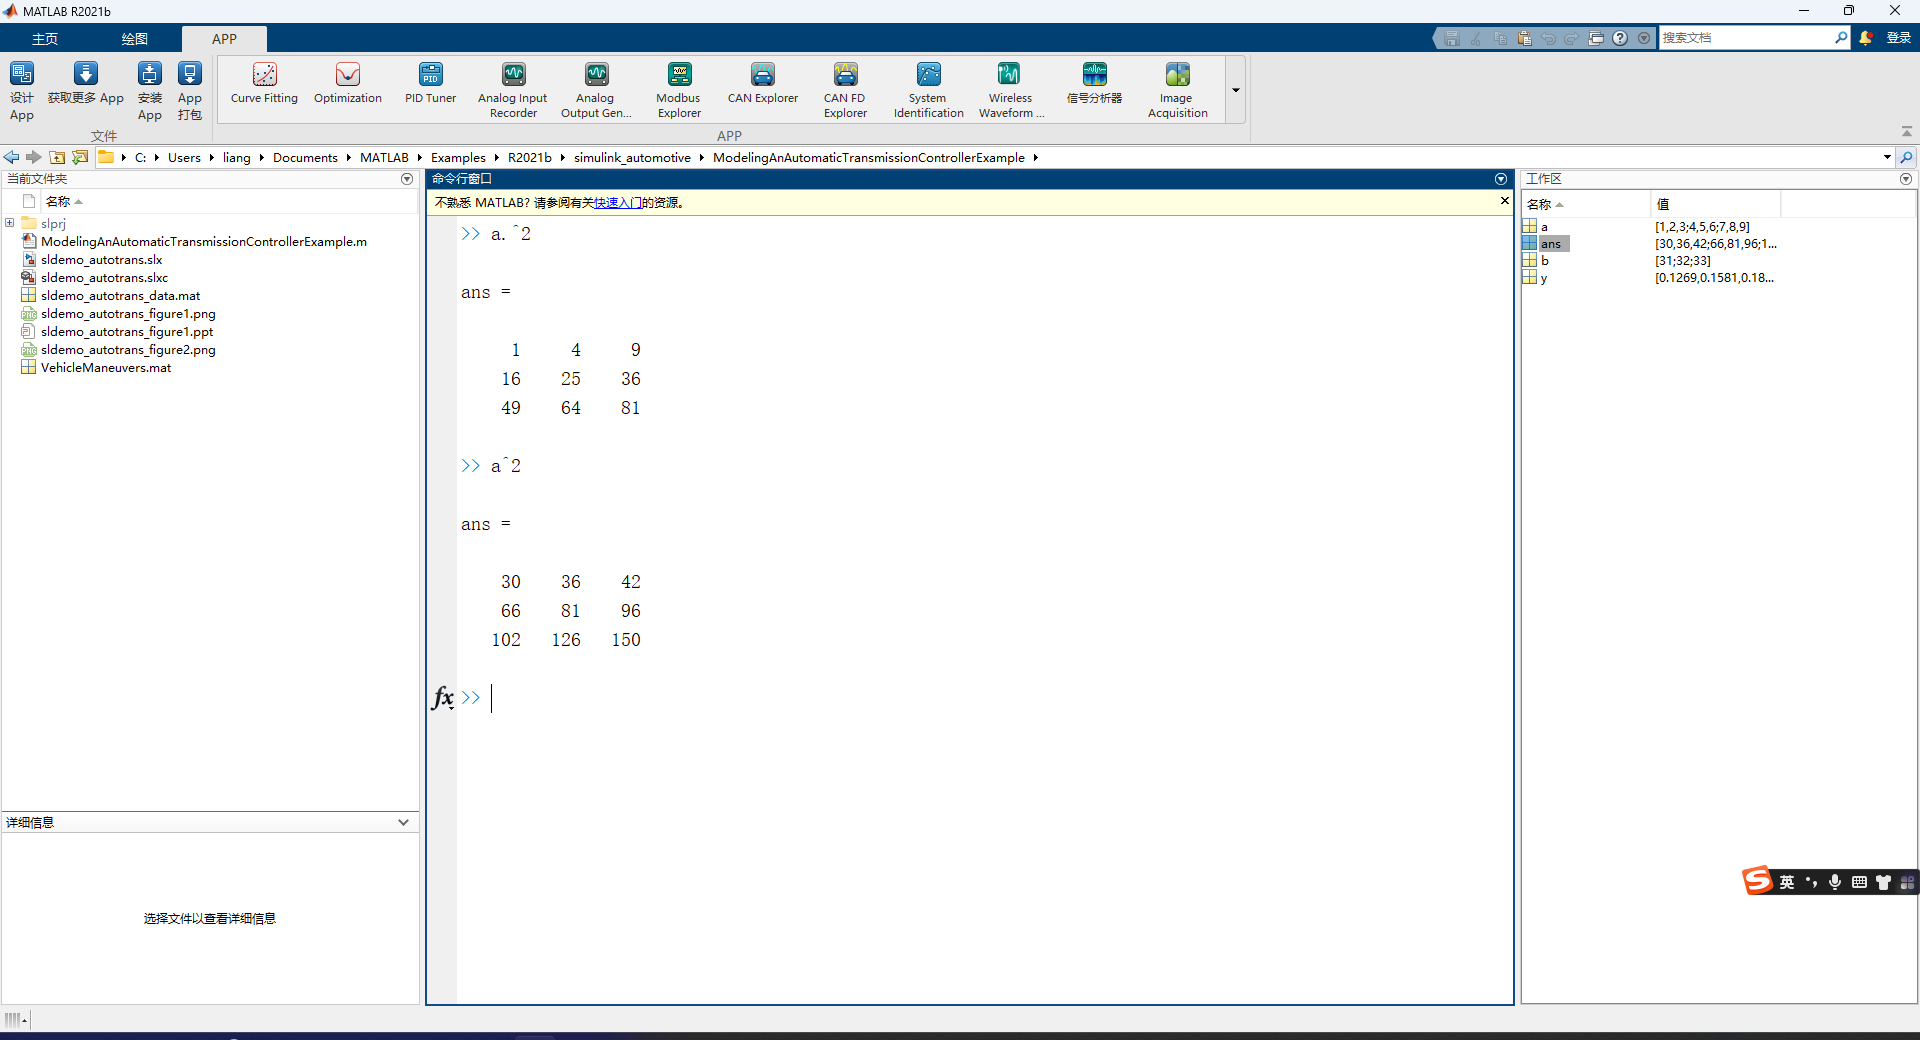Select variable ans in Workspace

click(x=1550, y=244)
